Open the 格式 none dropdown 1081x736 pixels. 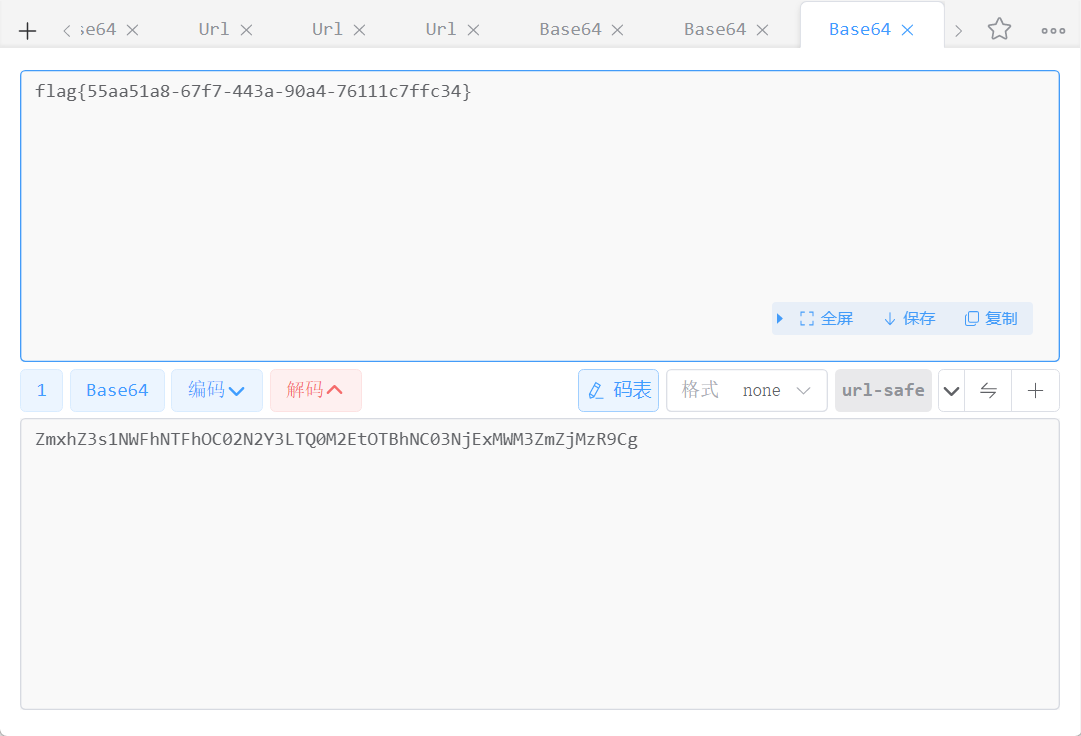pyautogui.click(x=747, y=391)
